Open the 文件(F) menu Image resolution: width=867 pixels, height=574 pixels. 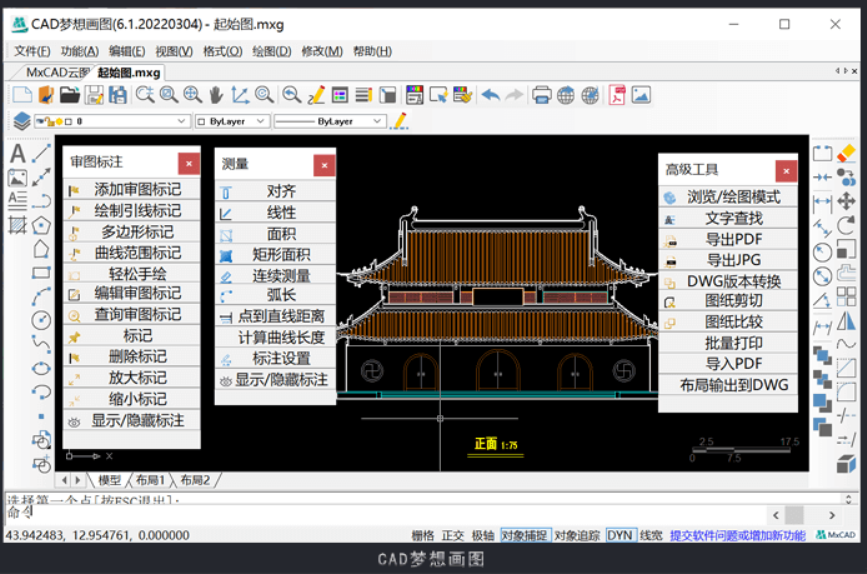[x=32, y=51]
